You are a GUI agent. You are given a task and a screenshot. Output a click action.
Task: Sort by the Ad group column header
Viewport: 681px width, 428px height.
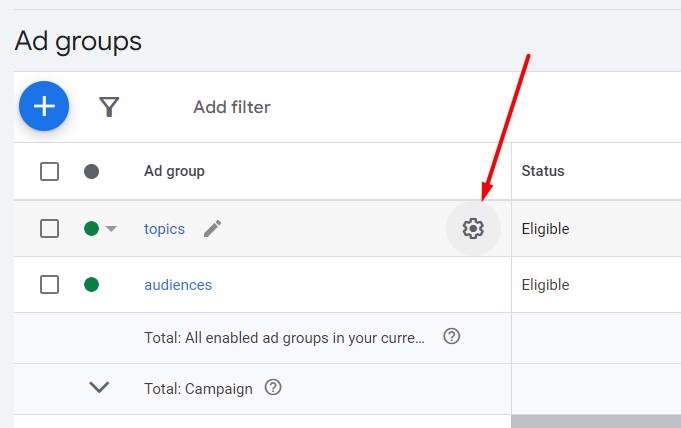tap(174, 171)
